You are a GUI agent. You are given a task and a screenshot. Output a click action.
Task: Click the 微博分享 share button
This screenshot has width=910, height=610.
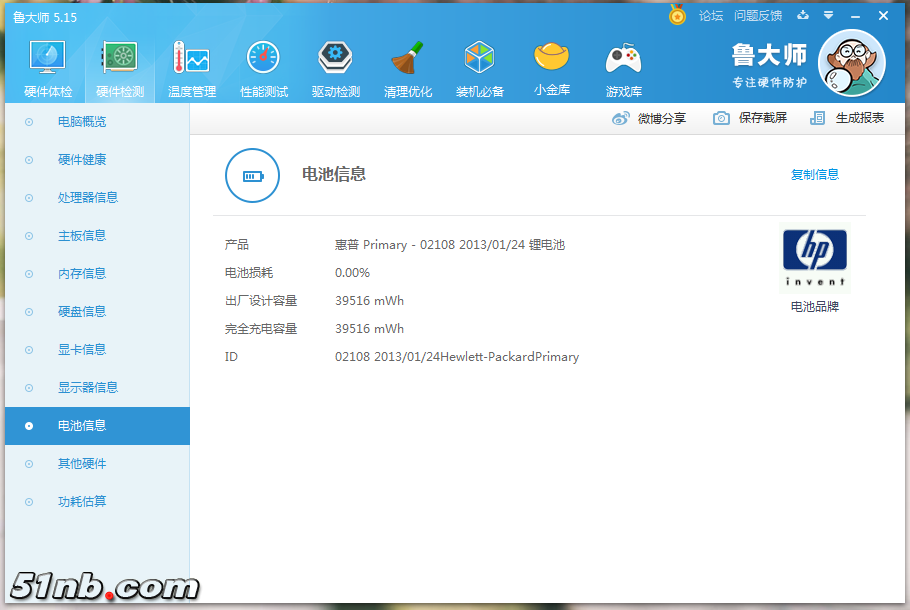tap(649, 118)
